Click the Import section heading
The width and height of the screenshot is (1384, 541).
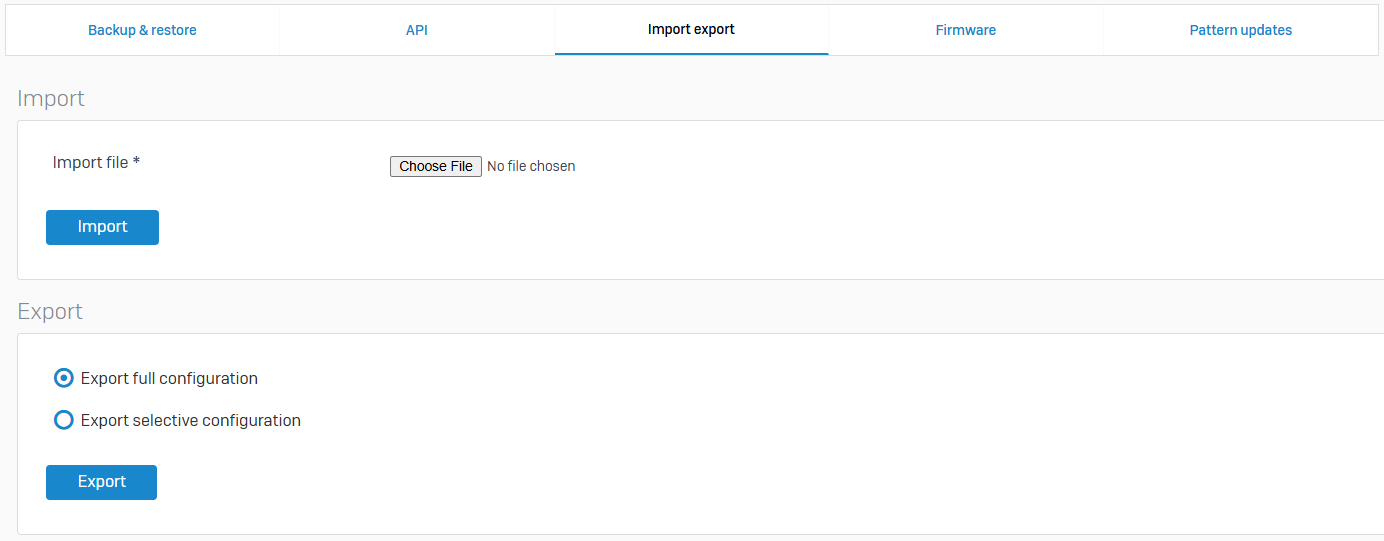[51, 98]
